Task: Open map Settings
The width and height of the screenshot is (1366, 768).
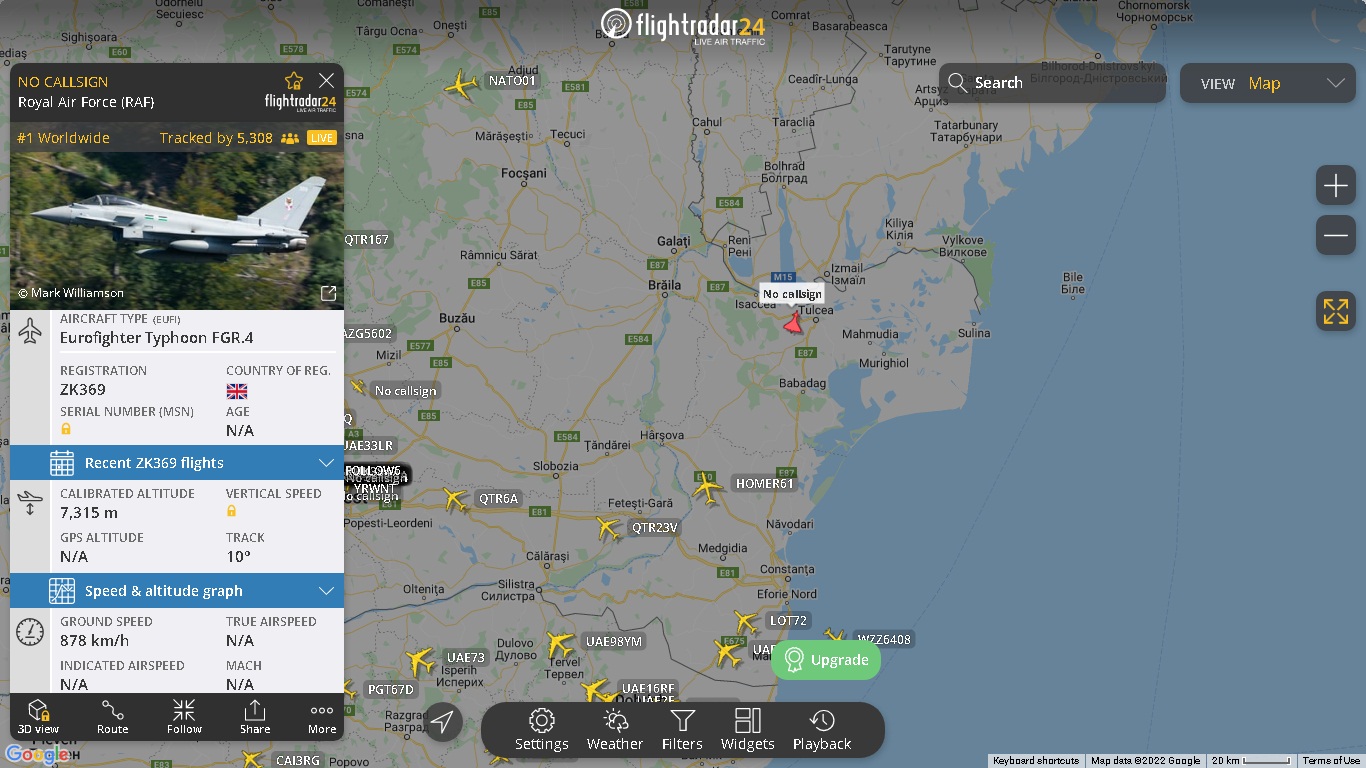Action: pos(542,730)
